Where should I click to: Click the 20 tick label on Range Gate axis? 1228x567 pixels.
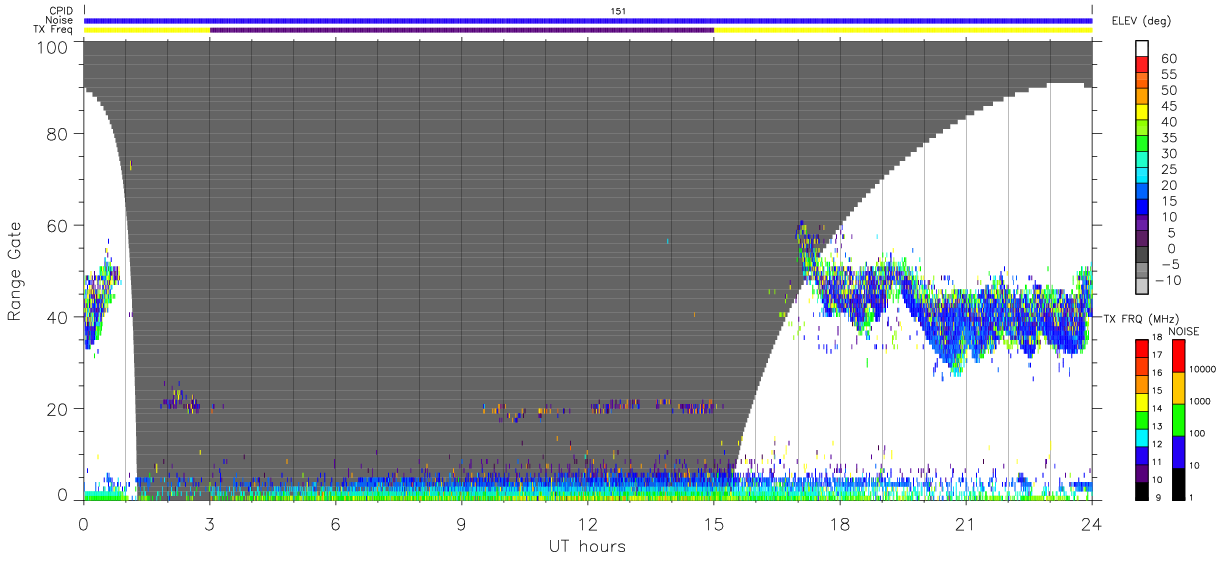click(58, 409)
